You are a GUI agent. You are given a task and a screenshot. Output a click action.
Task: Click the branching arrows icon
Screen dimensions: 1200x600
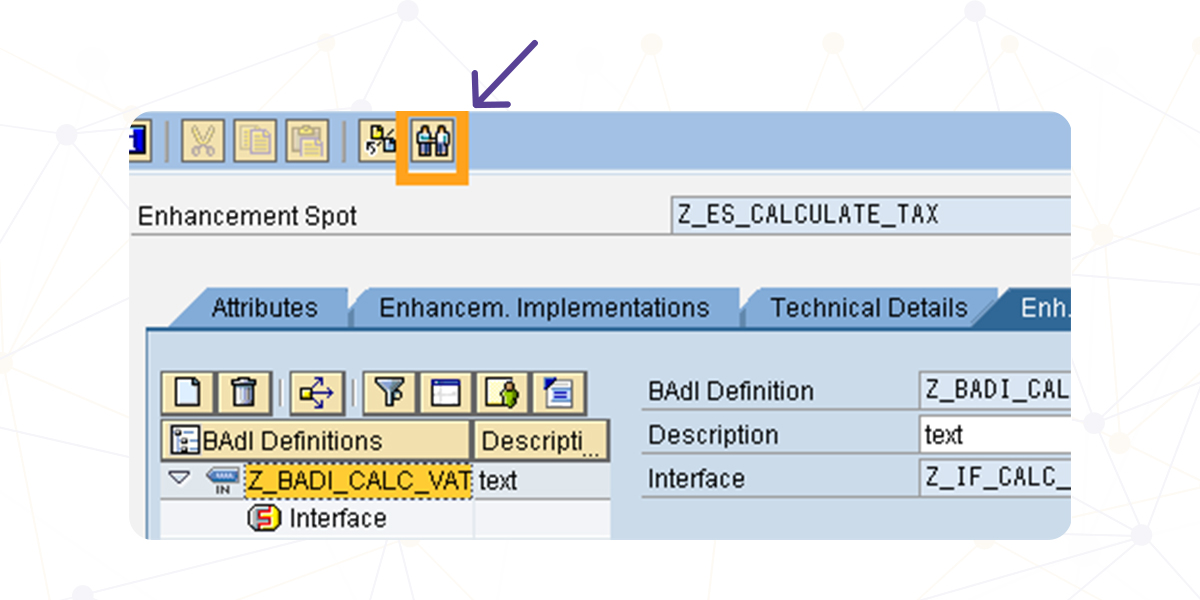(x=317, y=393)
